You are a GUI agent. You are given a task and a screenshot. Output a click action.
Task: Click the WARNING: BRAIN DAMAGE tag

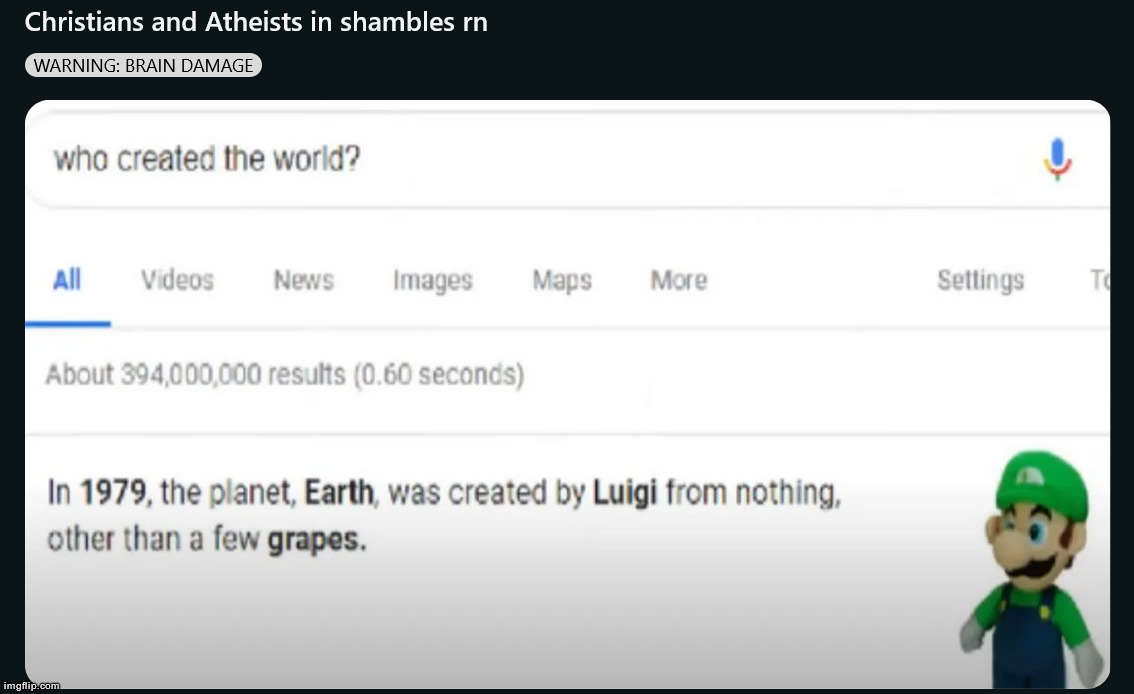[x=143, y=65]
